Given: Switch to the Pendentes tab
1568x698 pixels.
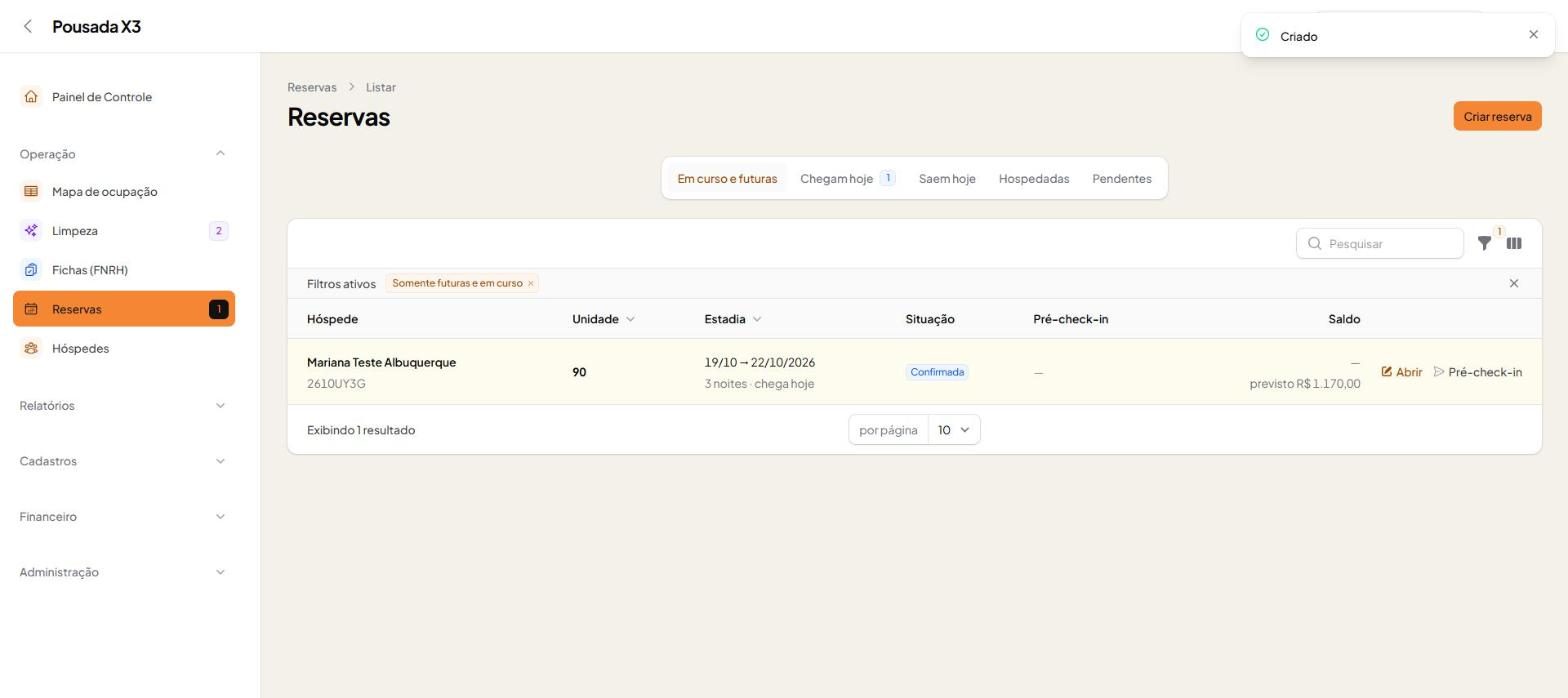Looking at the screenshot, I should point(1121,179).
